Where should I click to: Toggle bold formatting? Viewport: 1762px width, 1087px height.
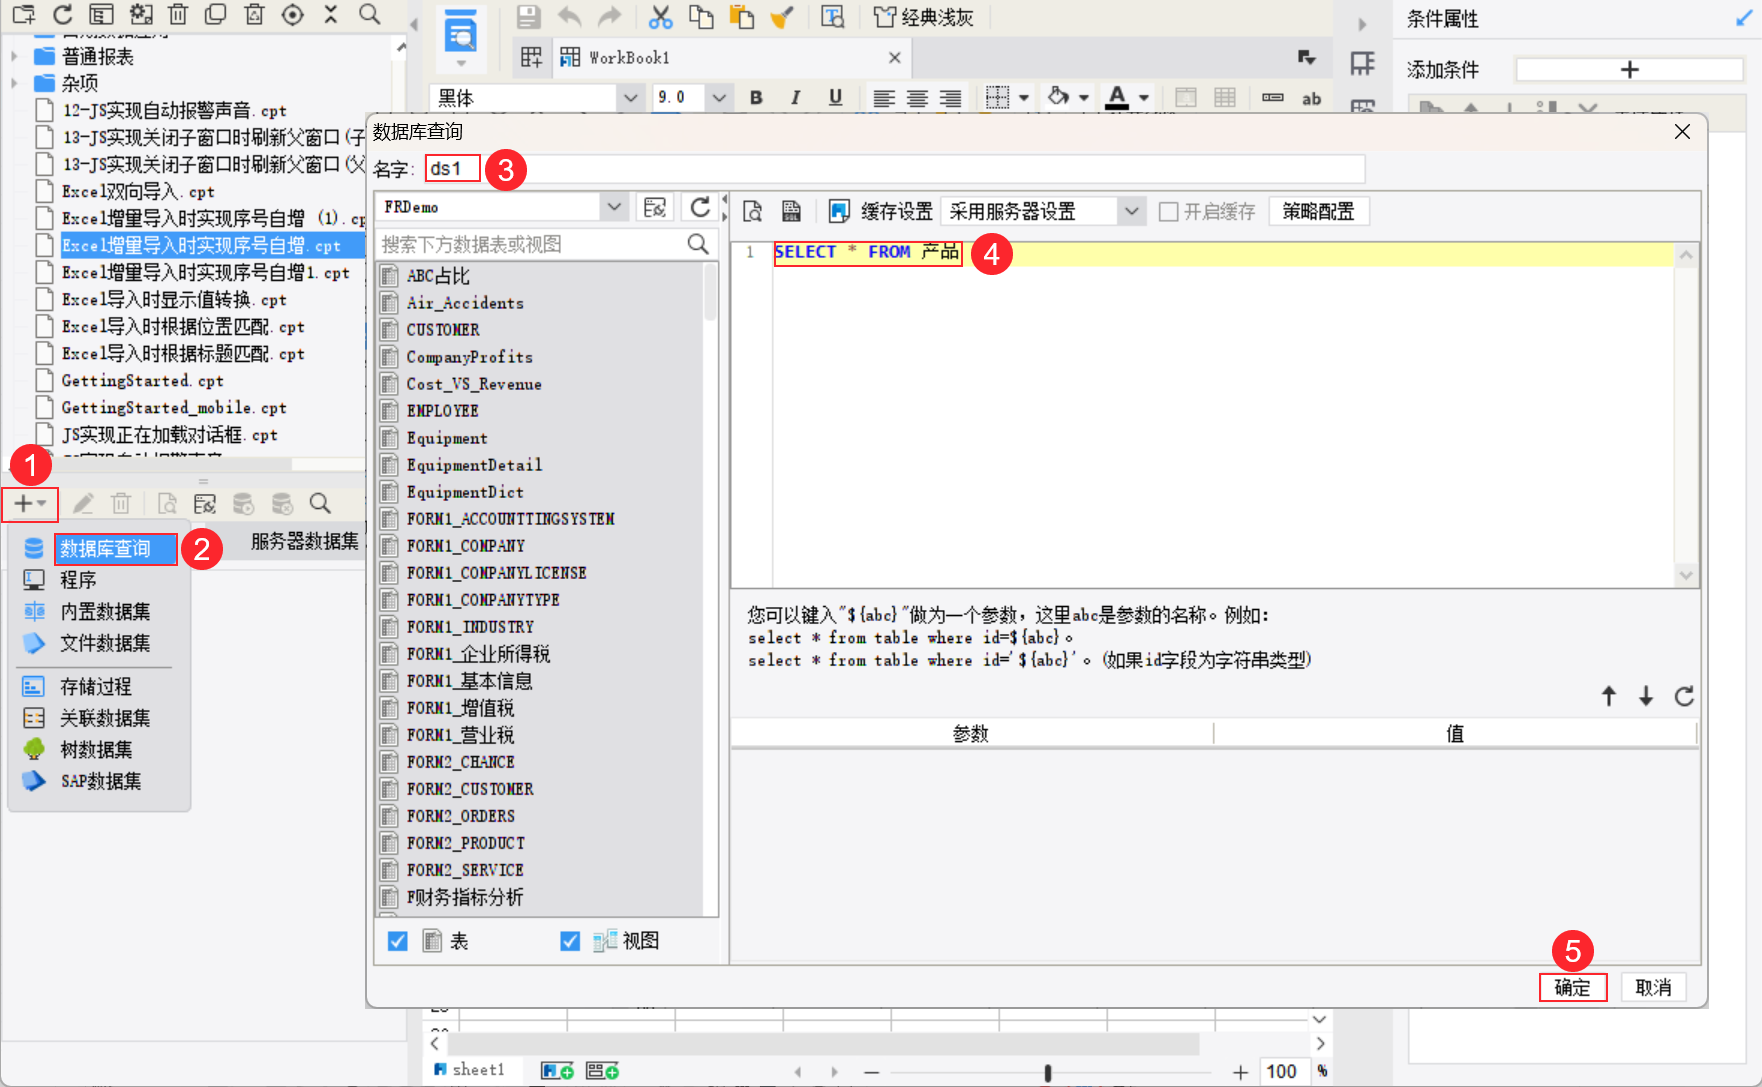756,98
